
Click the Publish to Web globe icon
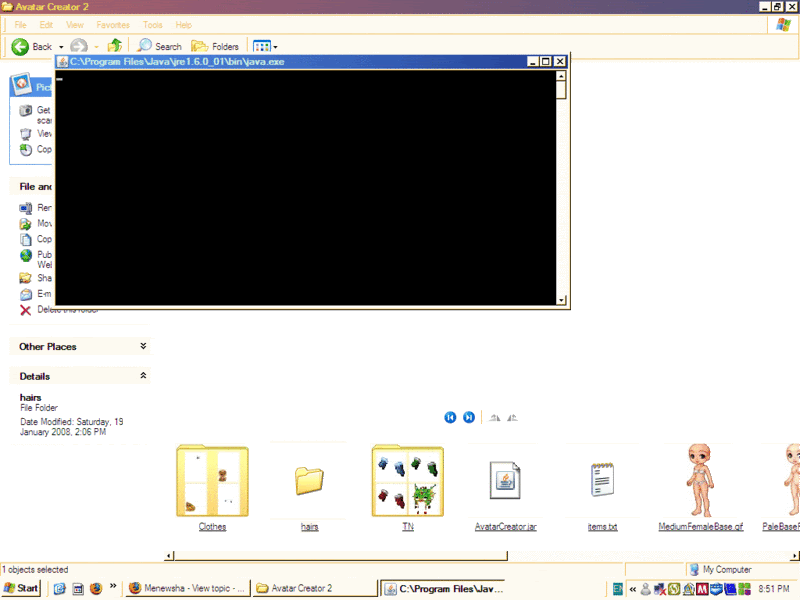pyautogui.click(x=26, y=255)
